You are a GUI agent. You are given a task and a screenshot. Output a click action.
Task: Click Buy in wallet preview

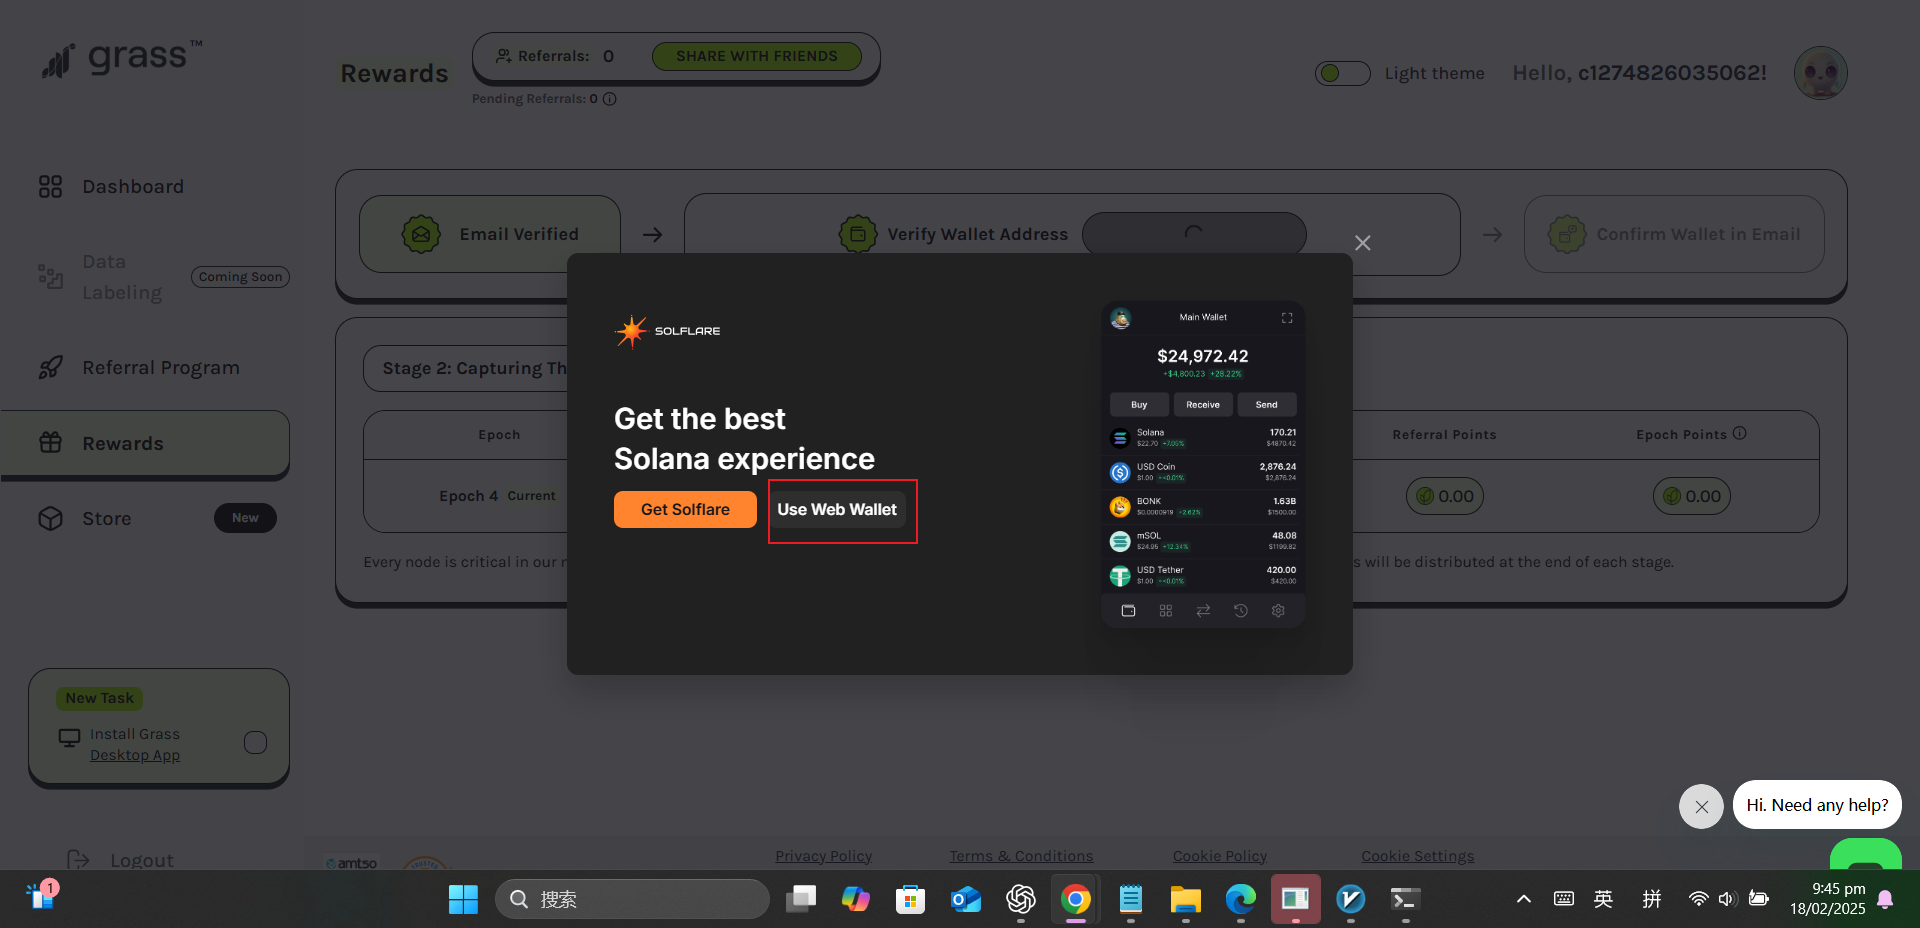click(1139, 405)
